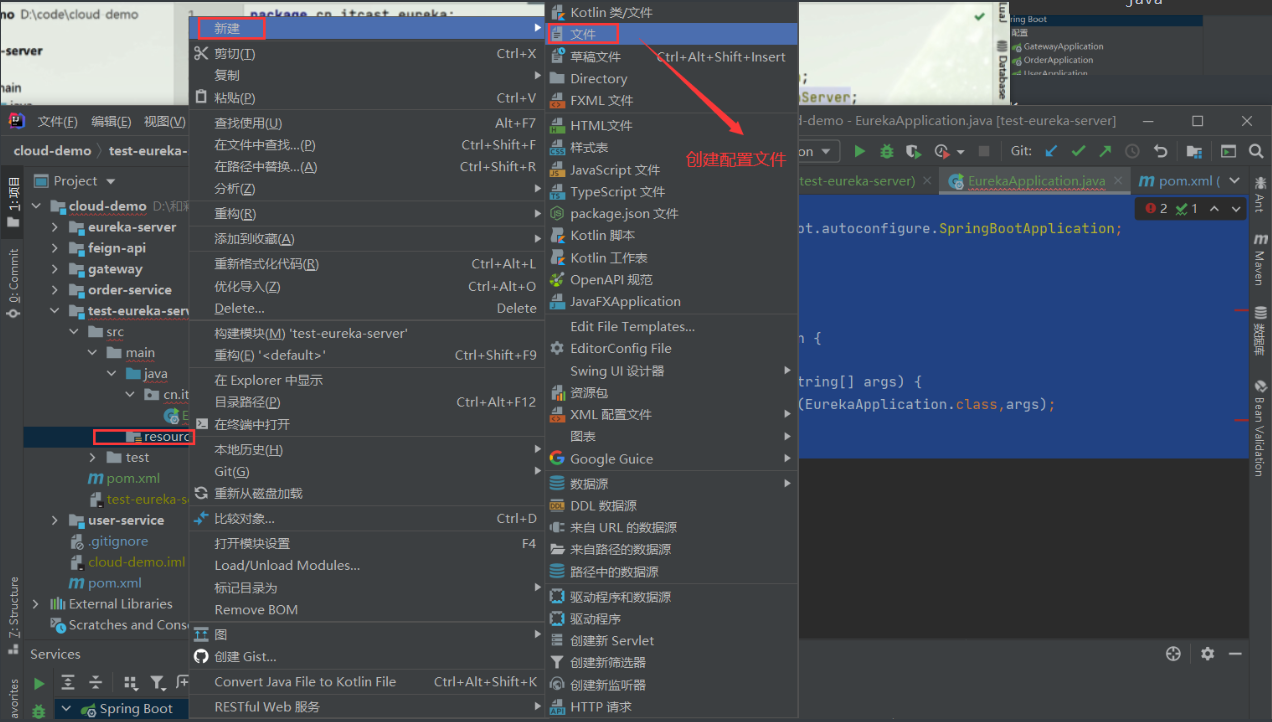Select 创建 Gist... in context menu
Image resolution: width=1272 pixels, height=722 pixels.
366,656
